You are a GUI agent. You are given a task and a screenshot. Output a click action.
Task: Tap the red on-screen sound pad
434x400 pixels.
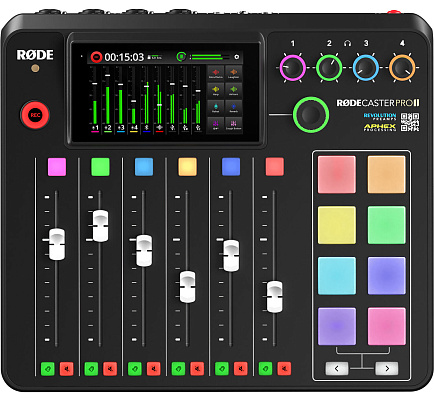(x=216, y=73)
